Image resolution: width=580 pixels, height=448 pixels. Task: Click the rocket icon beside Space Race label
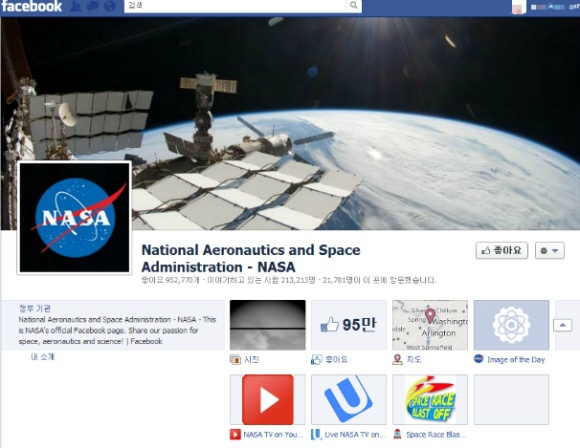pyautogui.click(x=397, y=434)
